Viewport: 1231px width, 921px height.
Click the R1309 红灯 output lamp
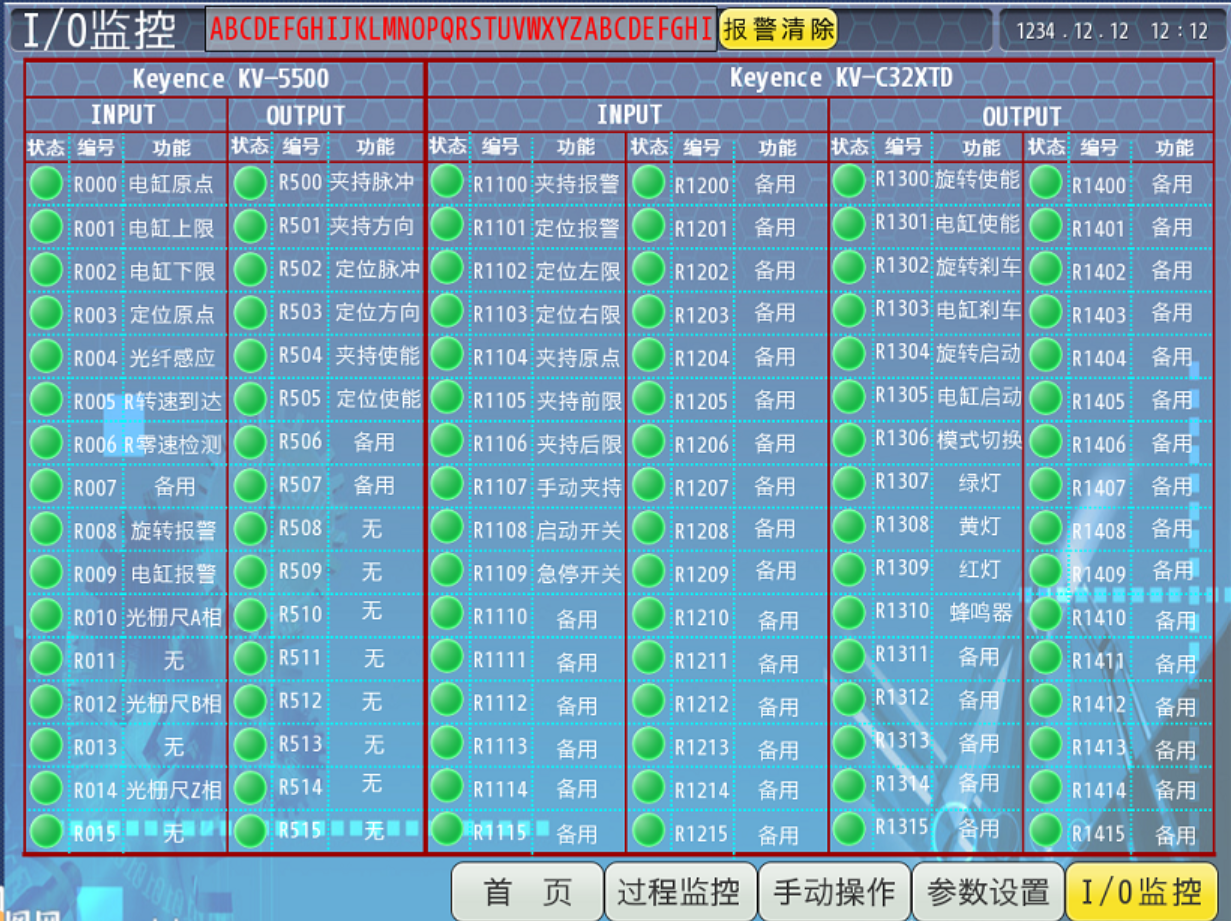click(x=849, y=569)
